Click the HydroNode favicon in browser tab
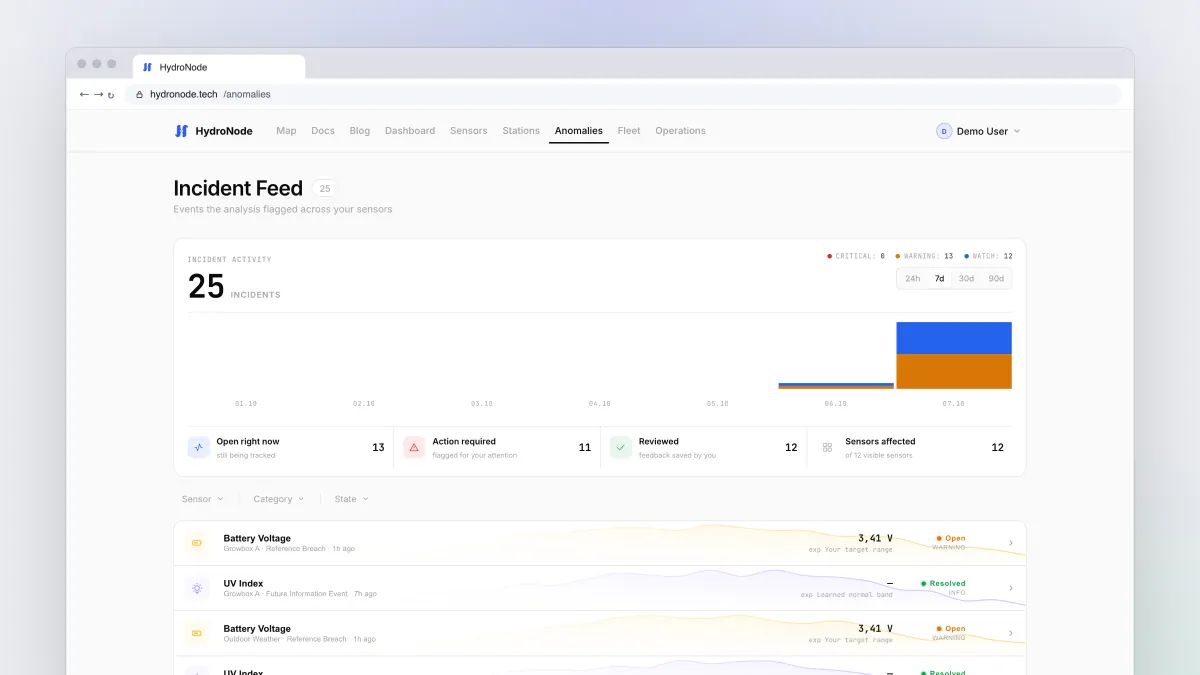Screen dimensions: 1200x675 (x=147, y=67)
